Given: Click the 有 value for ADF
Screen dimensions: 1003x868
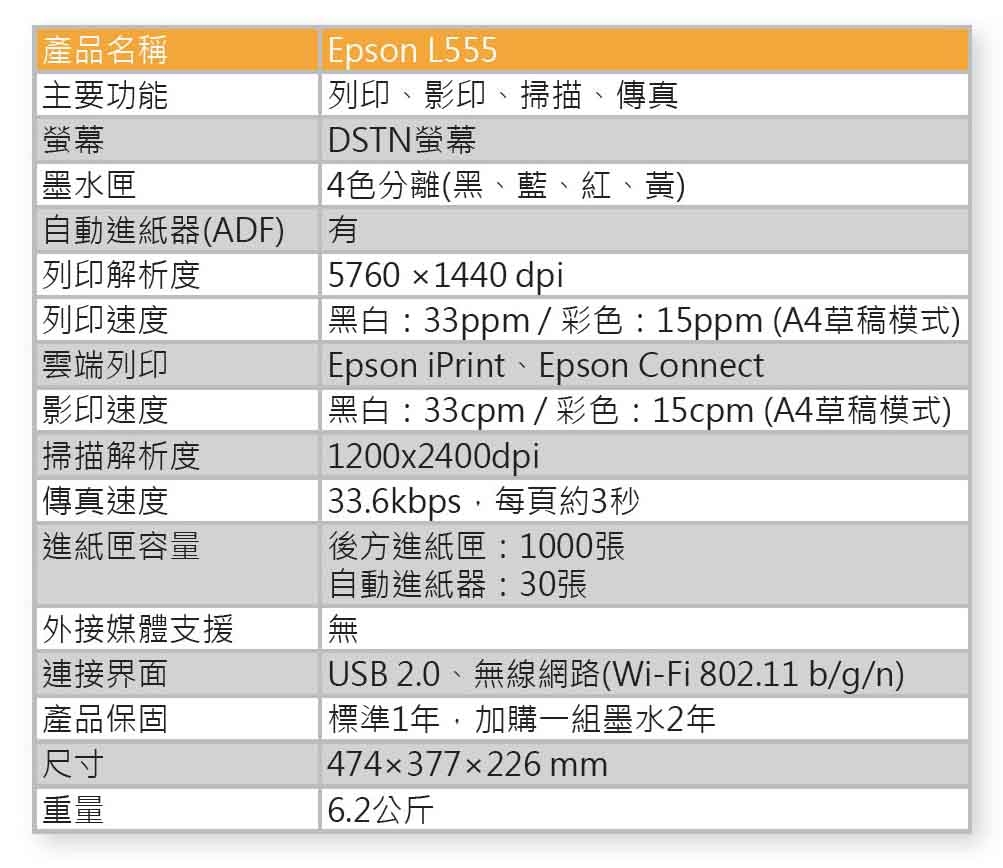Looking at the screenshot, I should pos(343,230).
